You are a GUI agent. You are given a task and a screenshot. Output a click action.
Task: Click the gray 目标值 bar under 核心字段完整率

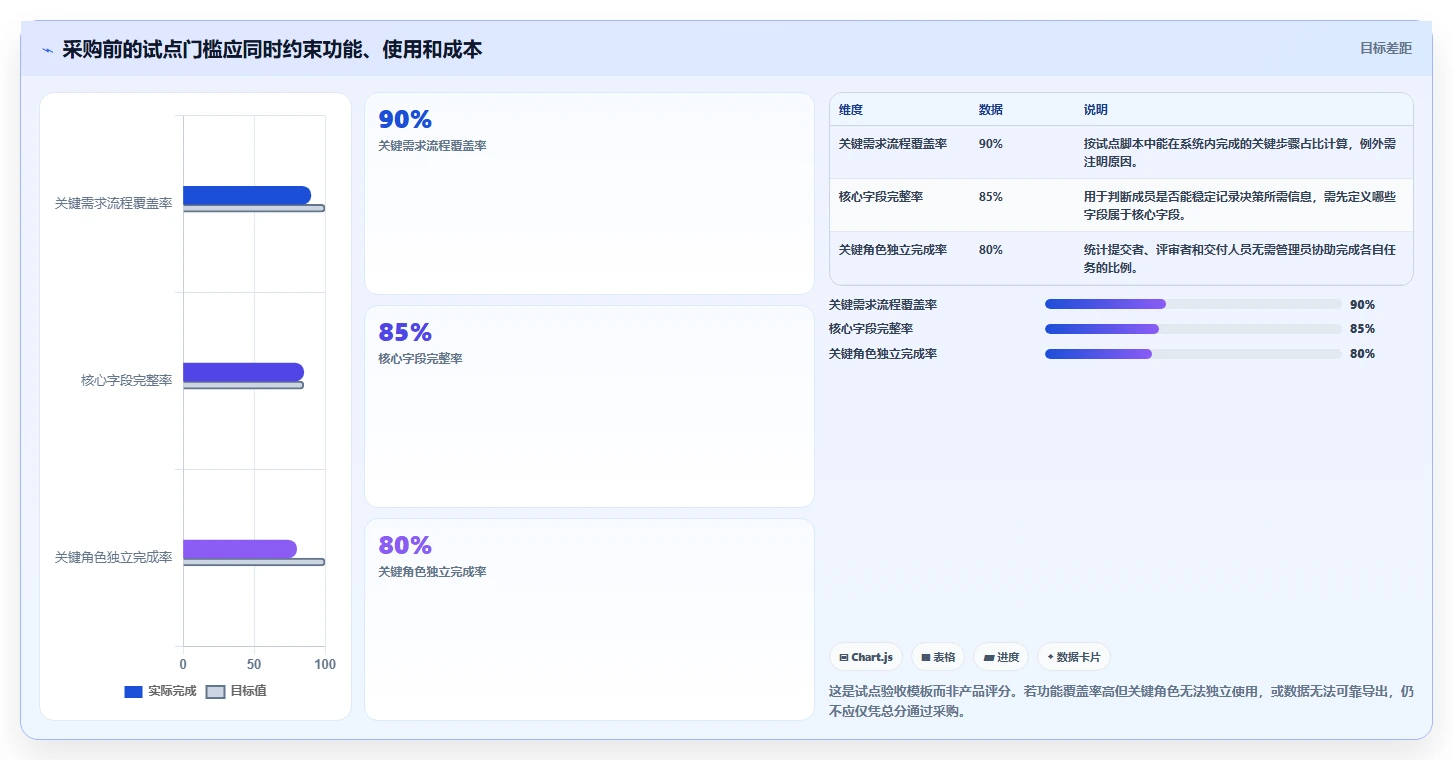(x=243, y=385)
